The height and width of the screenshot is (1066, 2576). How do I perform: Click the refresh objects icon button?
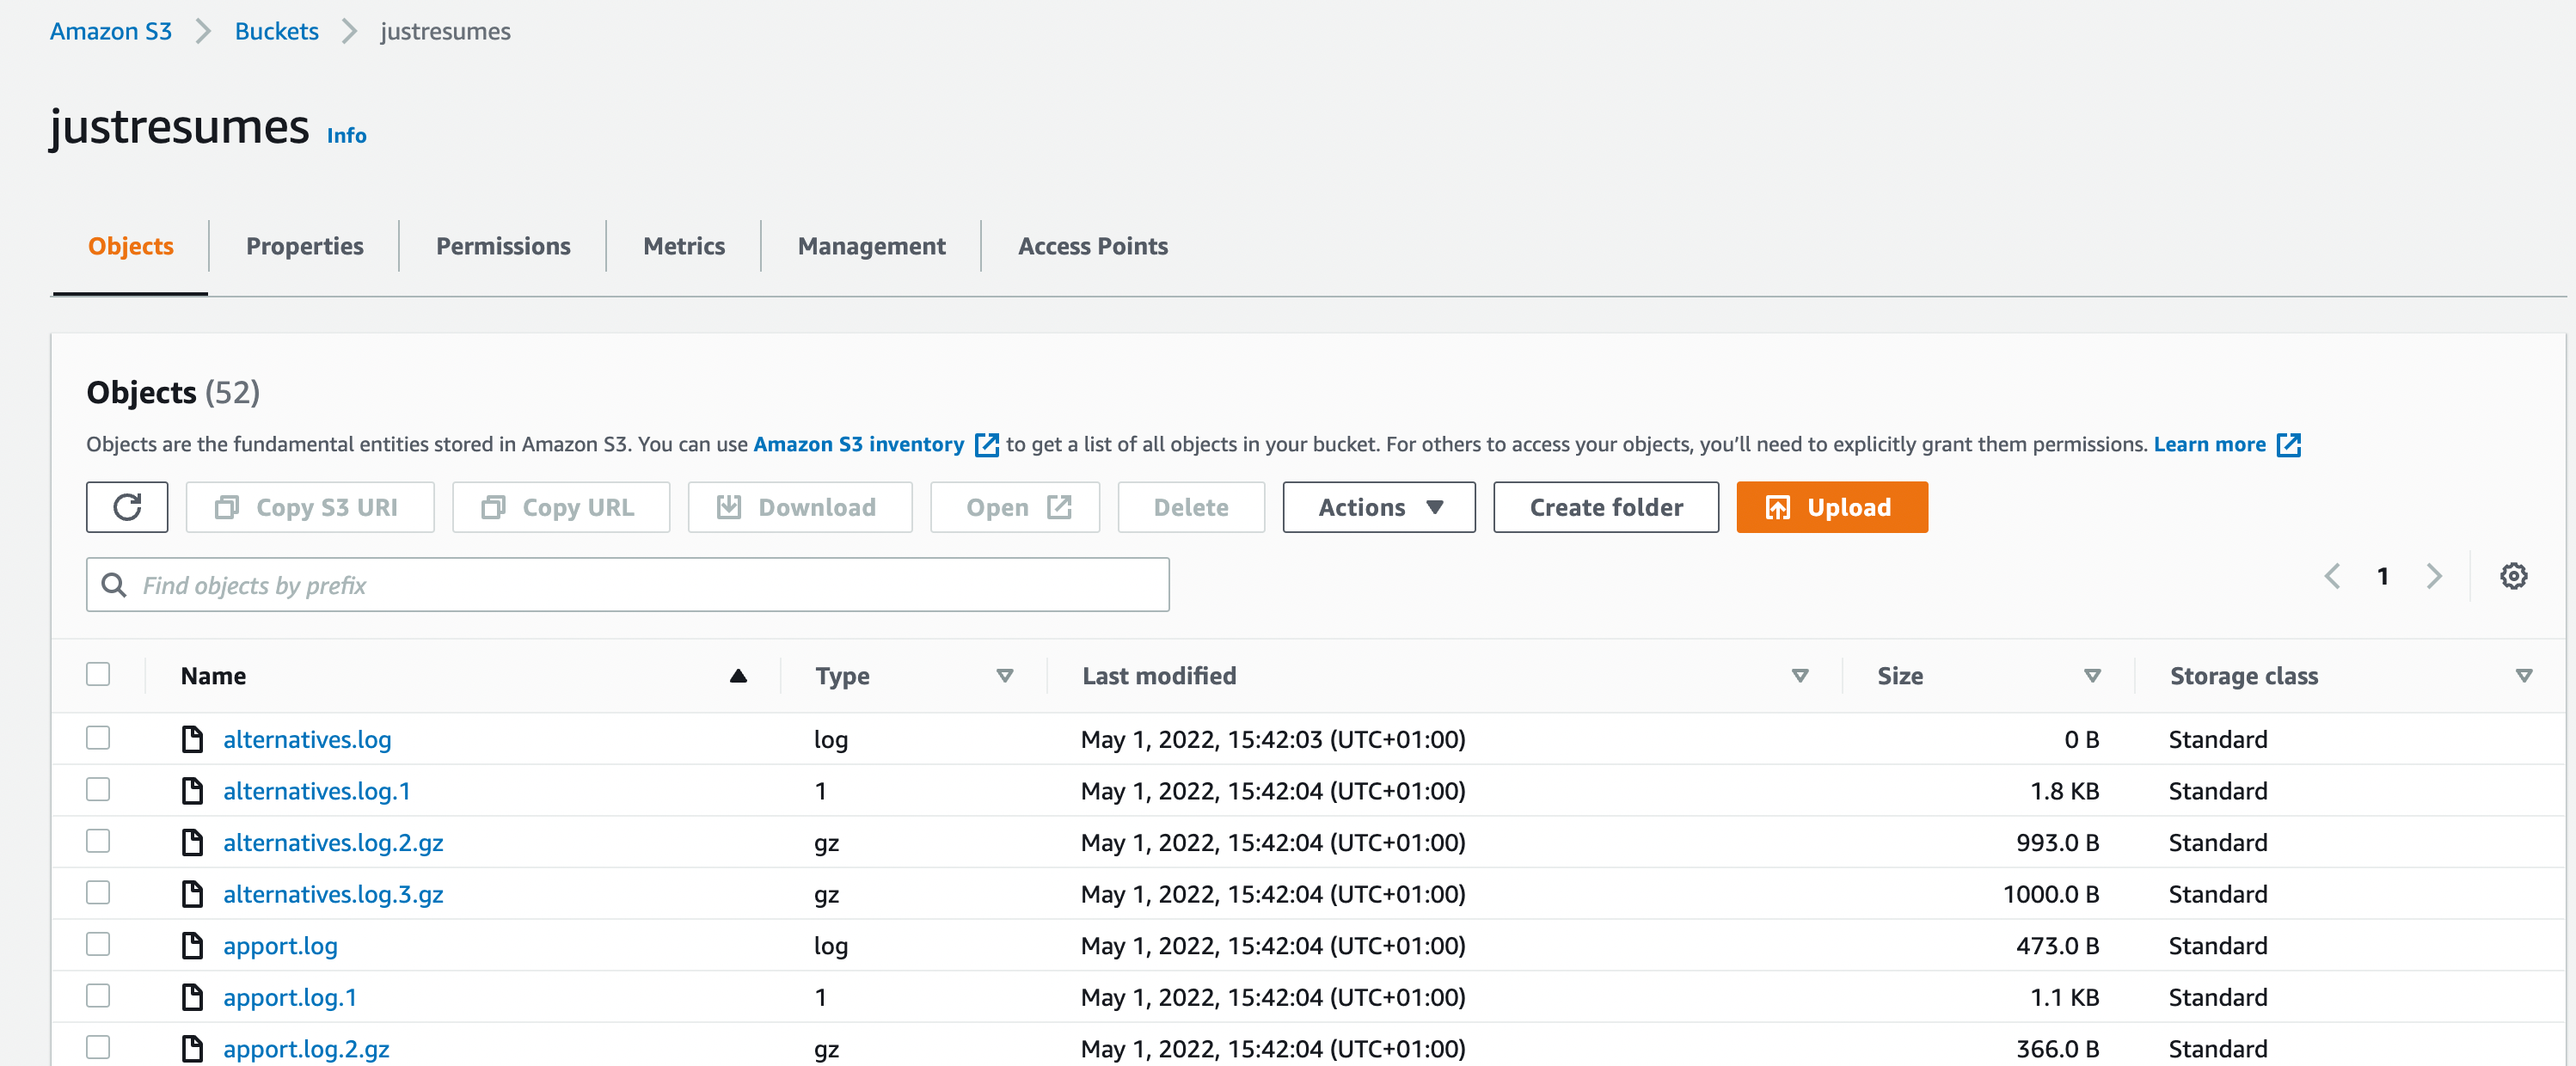click(x=127, y=507)
